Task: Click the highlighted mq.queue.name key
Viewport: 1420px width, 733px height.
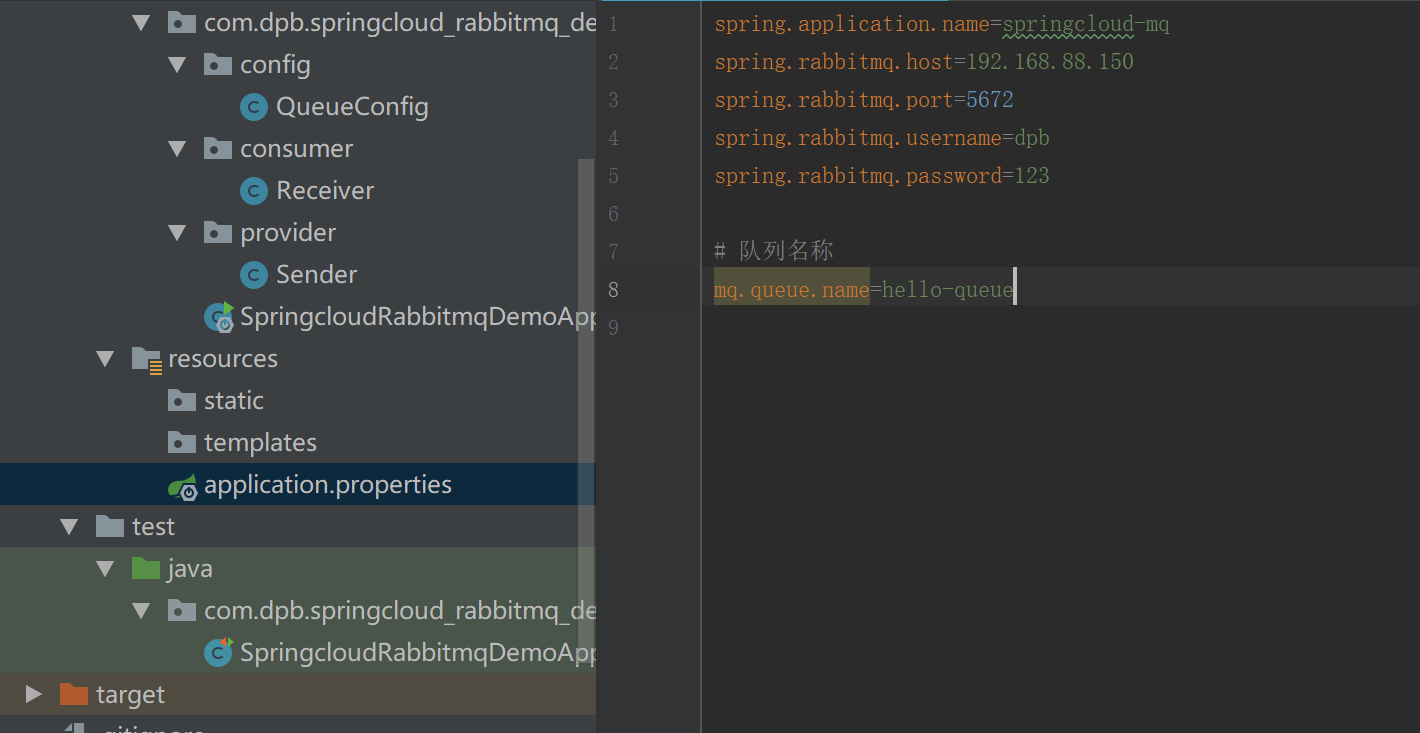Action: pyautogui.click(x=791, y=290)
